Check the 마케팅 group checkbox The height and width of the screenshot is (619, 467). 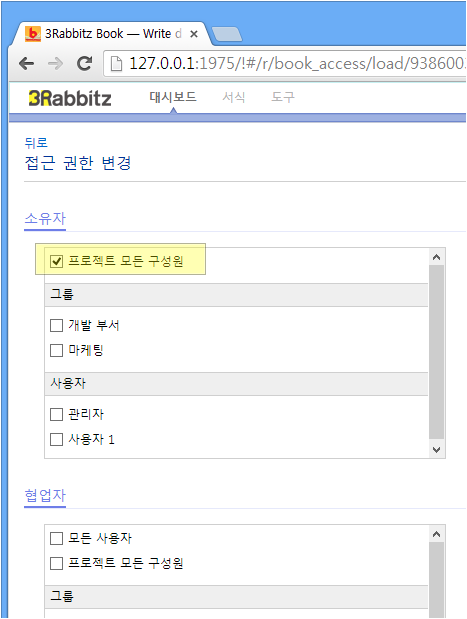coord(56,350)
